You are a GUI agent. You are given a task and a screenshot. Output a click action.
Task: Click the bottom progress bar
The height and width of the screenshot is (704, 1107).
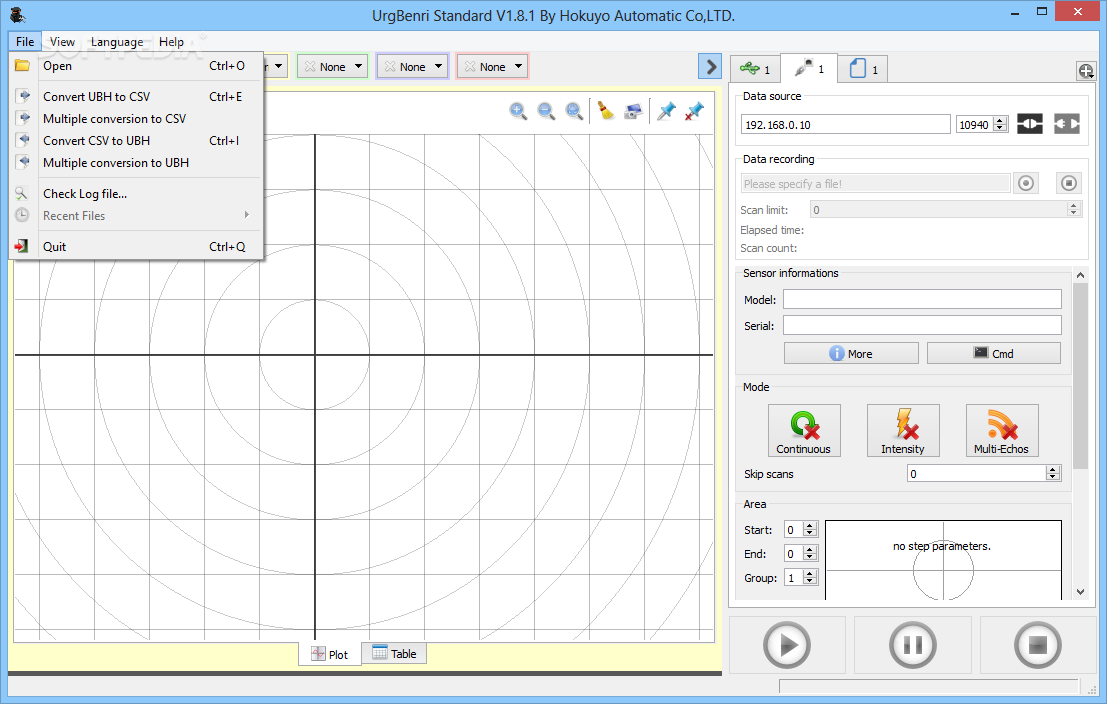[929, 686]
